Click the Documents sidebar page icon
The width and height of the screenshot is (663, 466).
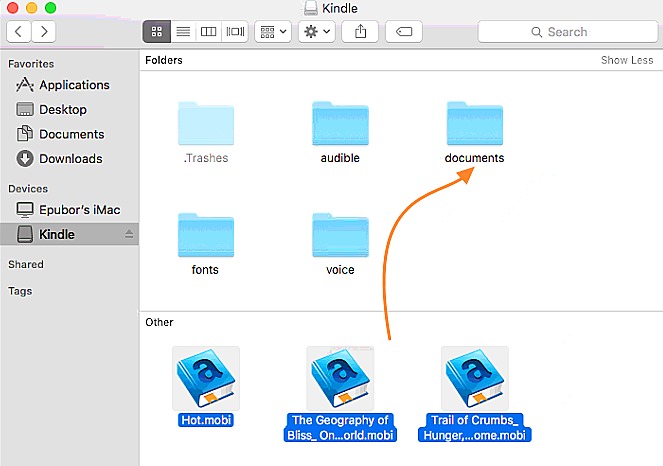(x=25, y=134)
